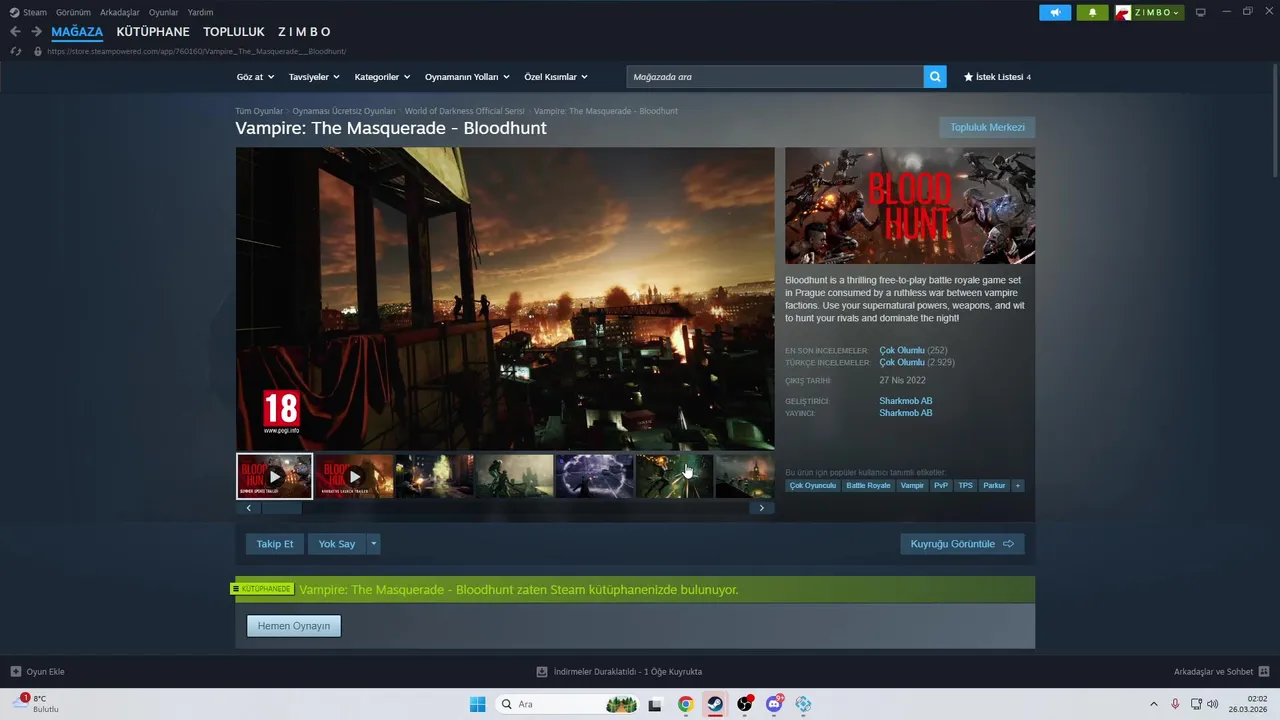Click the Topluluk Merkezi button
The height and width of the screenshot is (720, 1280).
click(987, 127)
